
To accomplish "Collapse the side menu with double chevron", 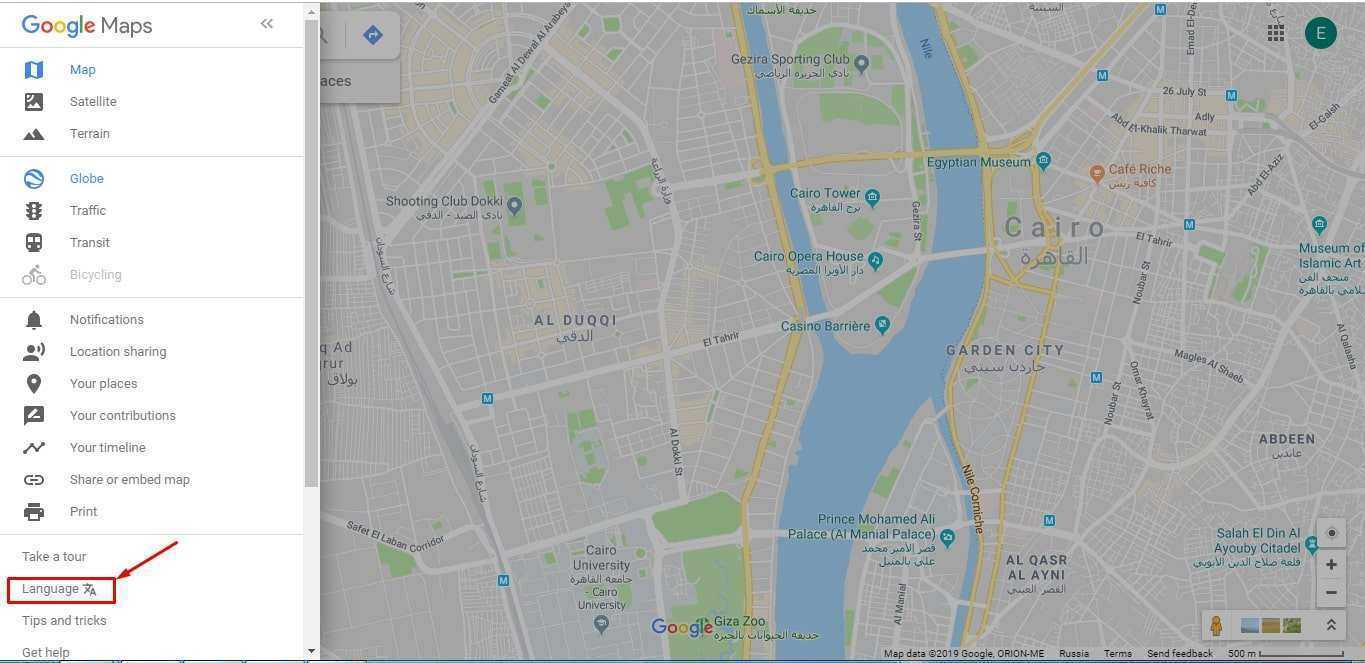I will click(x=266, y=23).
